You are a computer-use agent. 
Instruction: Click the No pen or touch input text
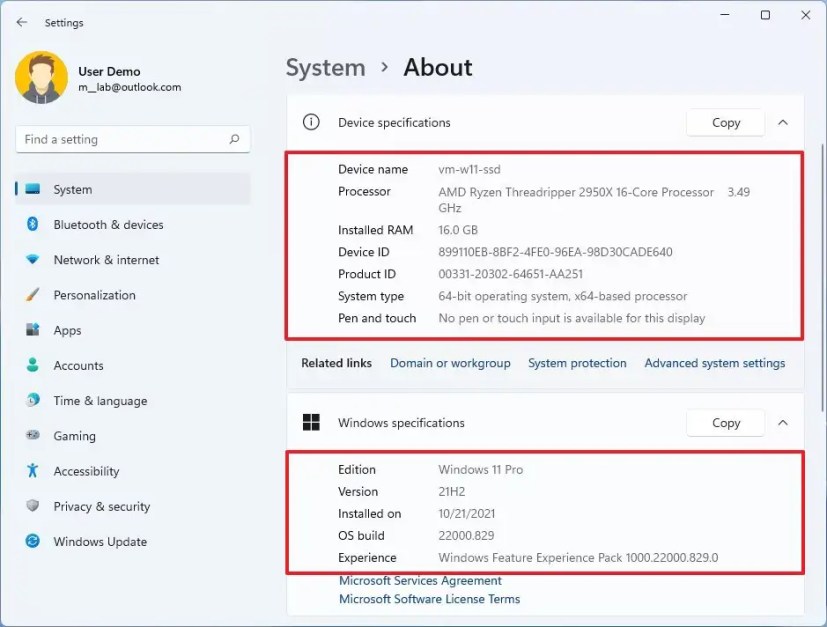571,319
